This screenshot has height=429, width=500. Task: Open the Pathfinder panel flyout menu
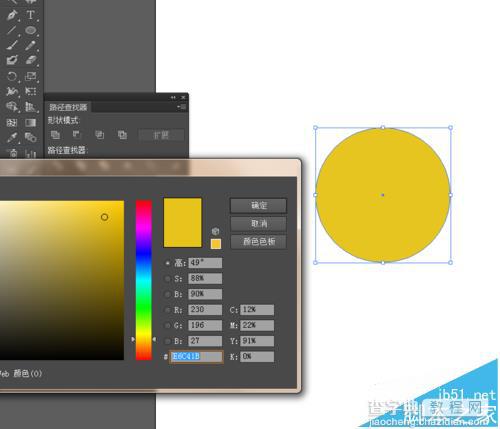coord(182,107)
